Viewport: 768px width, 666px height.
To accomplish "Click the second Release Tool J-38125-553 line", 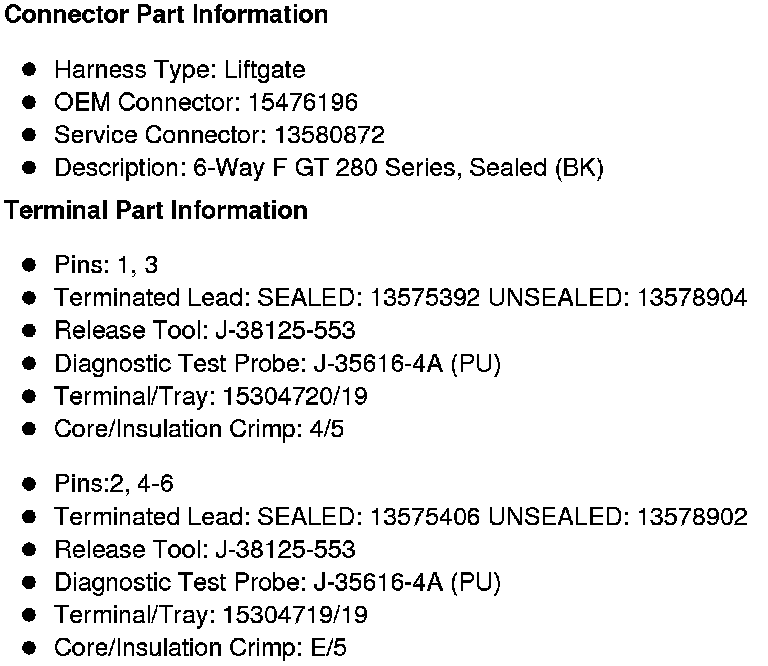I will [x=205, y=549].
